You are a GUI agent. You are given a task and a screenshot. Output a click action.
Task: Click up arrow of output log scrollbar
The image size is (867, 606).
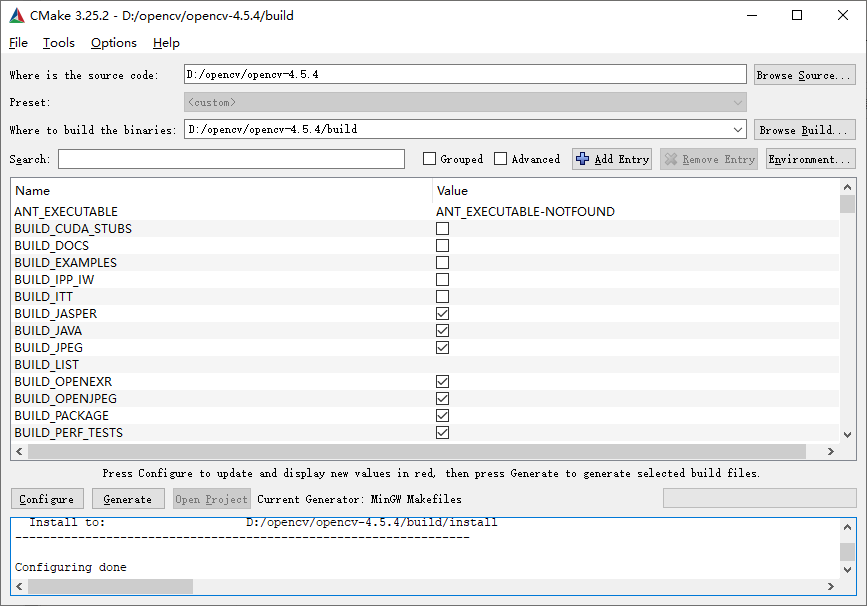click(x=848, y=527)
